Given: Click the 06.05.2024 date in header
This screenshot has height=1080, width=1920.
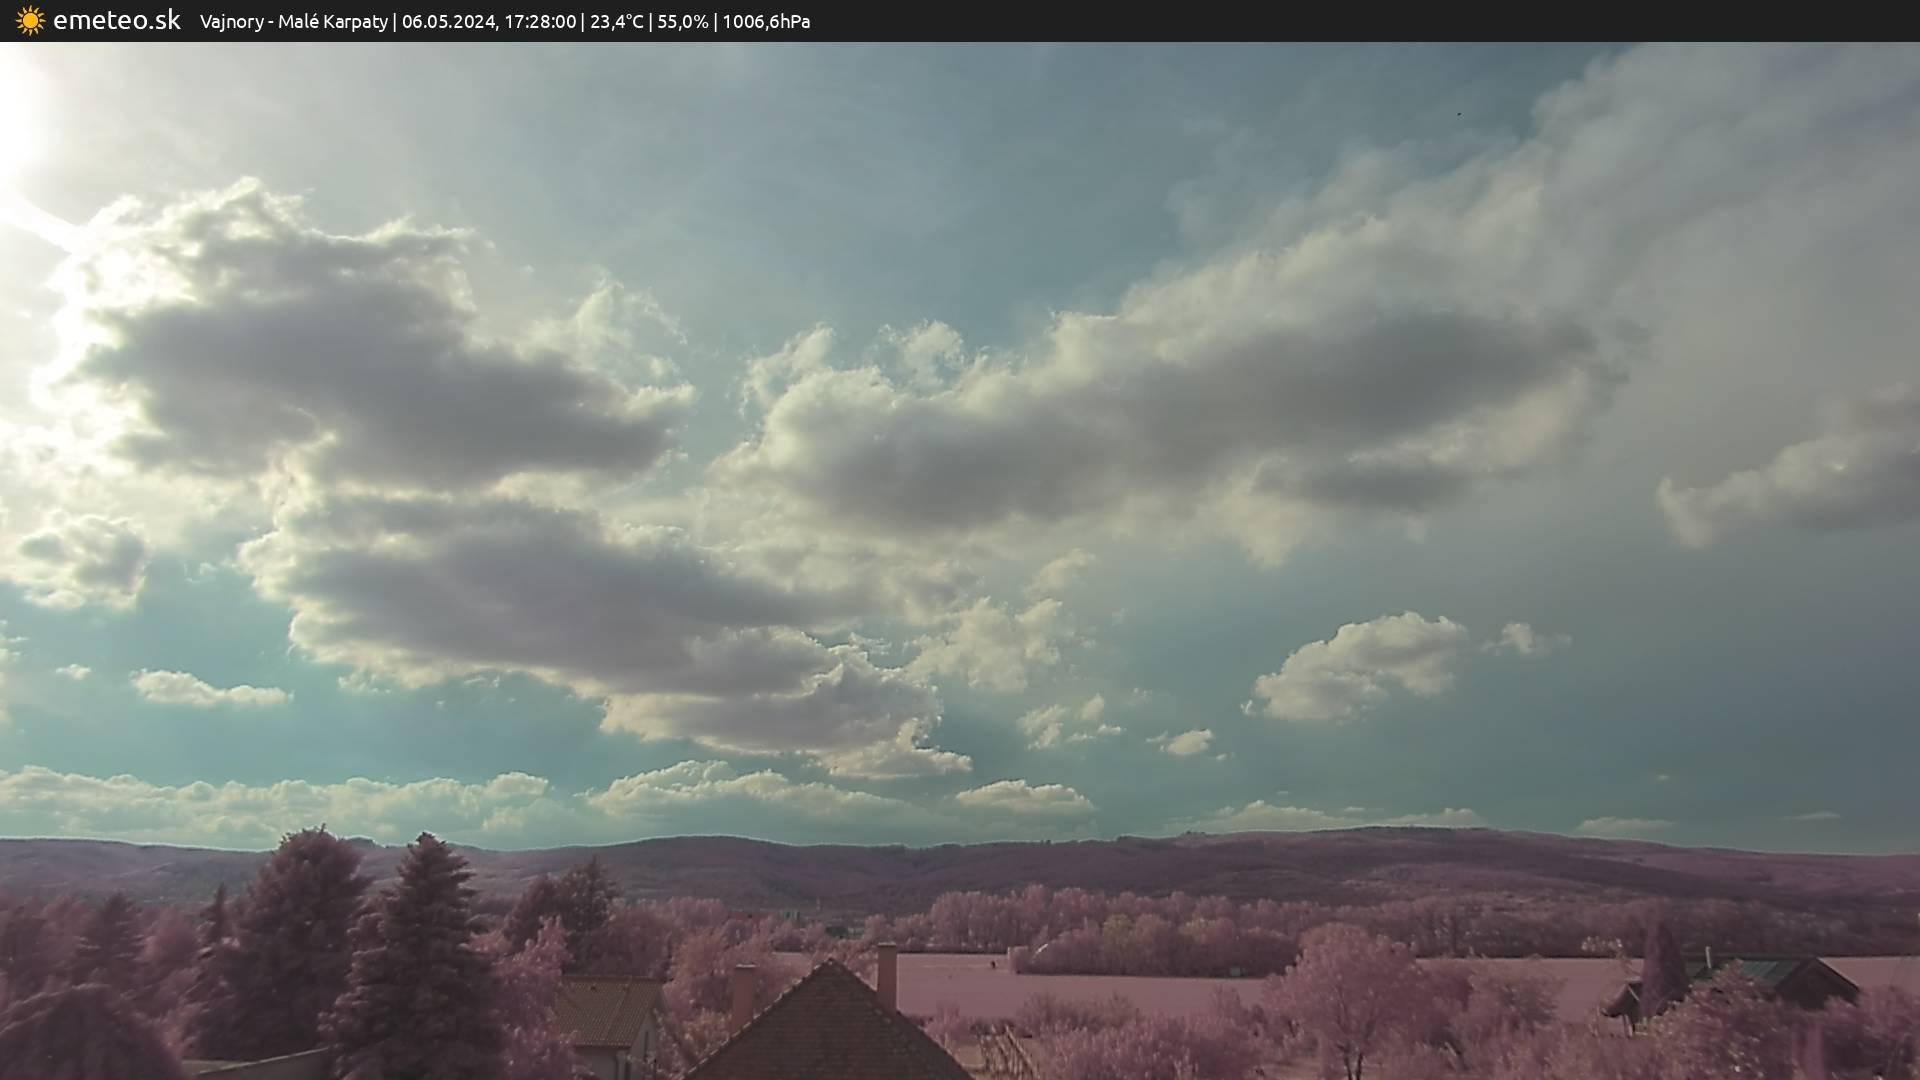Looking at the screenshot, I should coord(448,22).
